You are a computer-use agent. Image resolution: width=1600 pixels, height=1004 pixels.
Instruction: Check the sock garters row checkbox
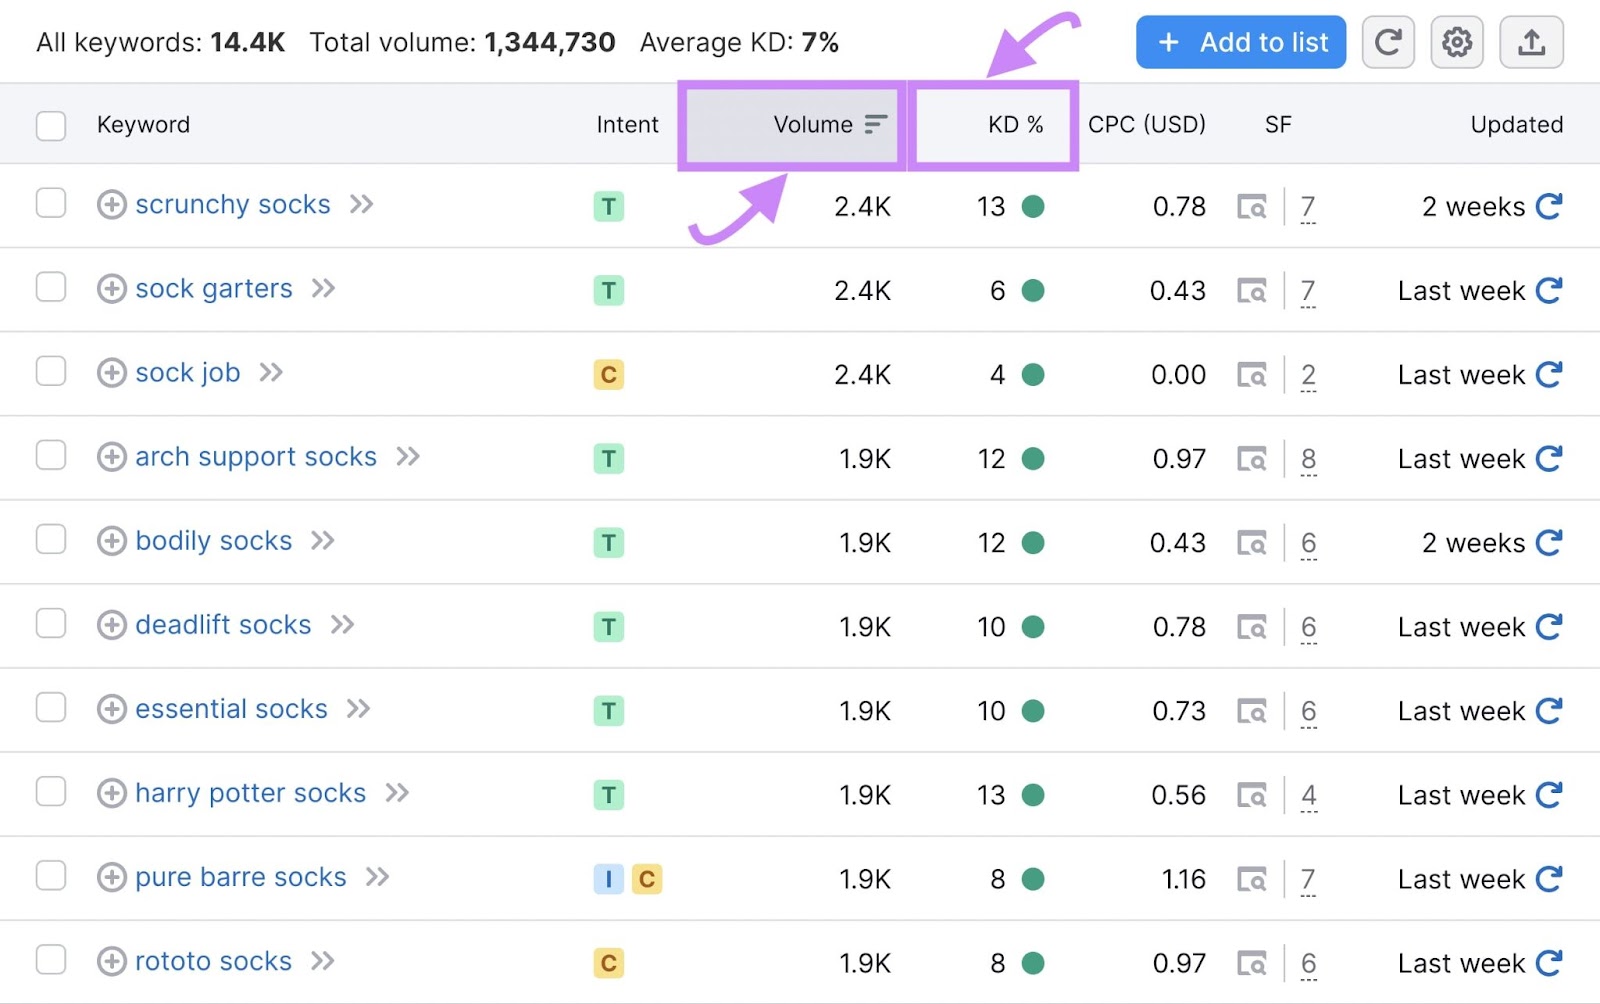51,287
